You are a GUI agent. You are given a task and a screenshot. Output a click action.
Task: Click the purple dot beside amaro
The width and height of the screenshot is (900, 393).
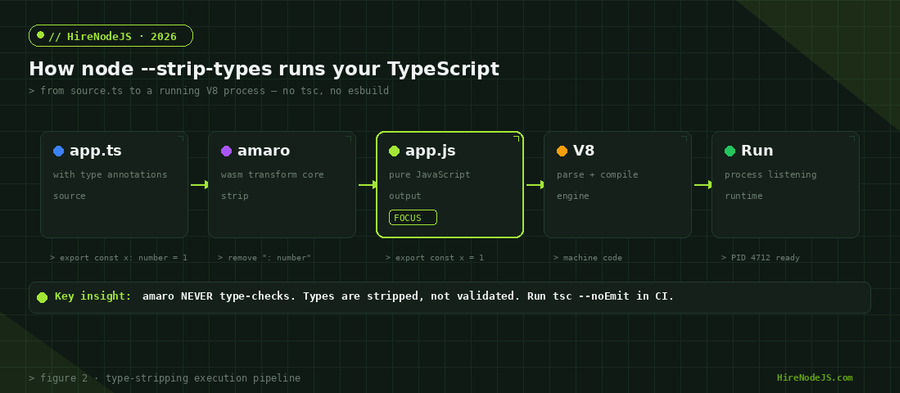point(226,151)
